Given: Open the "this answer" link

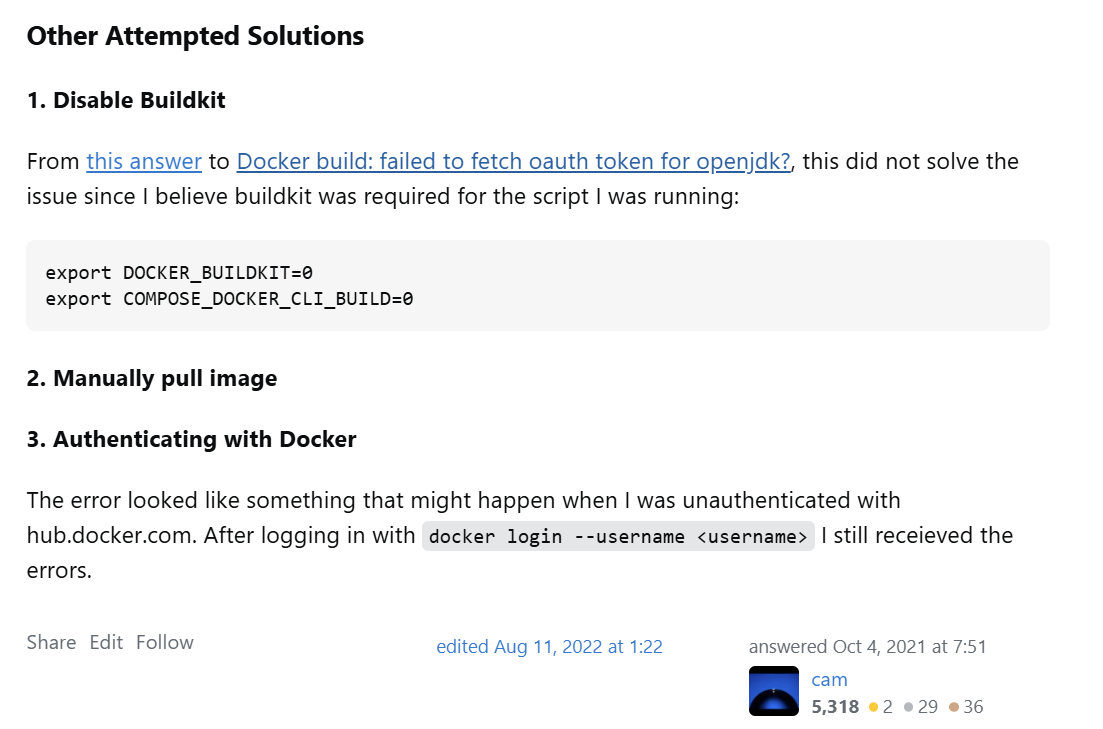Looking at the screenshot, I should (144, 161).
